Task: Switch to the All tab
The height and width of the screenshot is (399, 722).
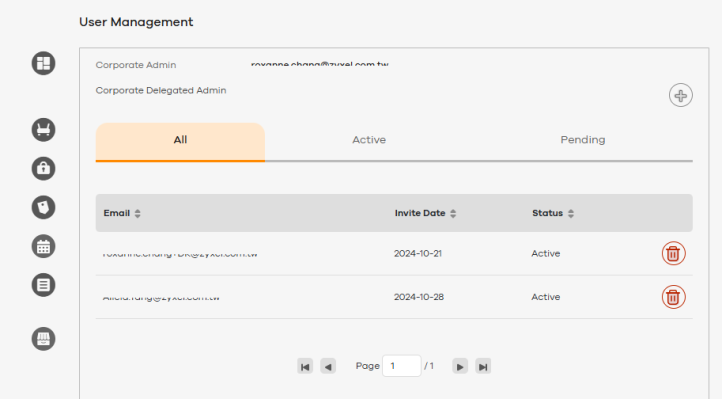Action: pos(180,142)
